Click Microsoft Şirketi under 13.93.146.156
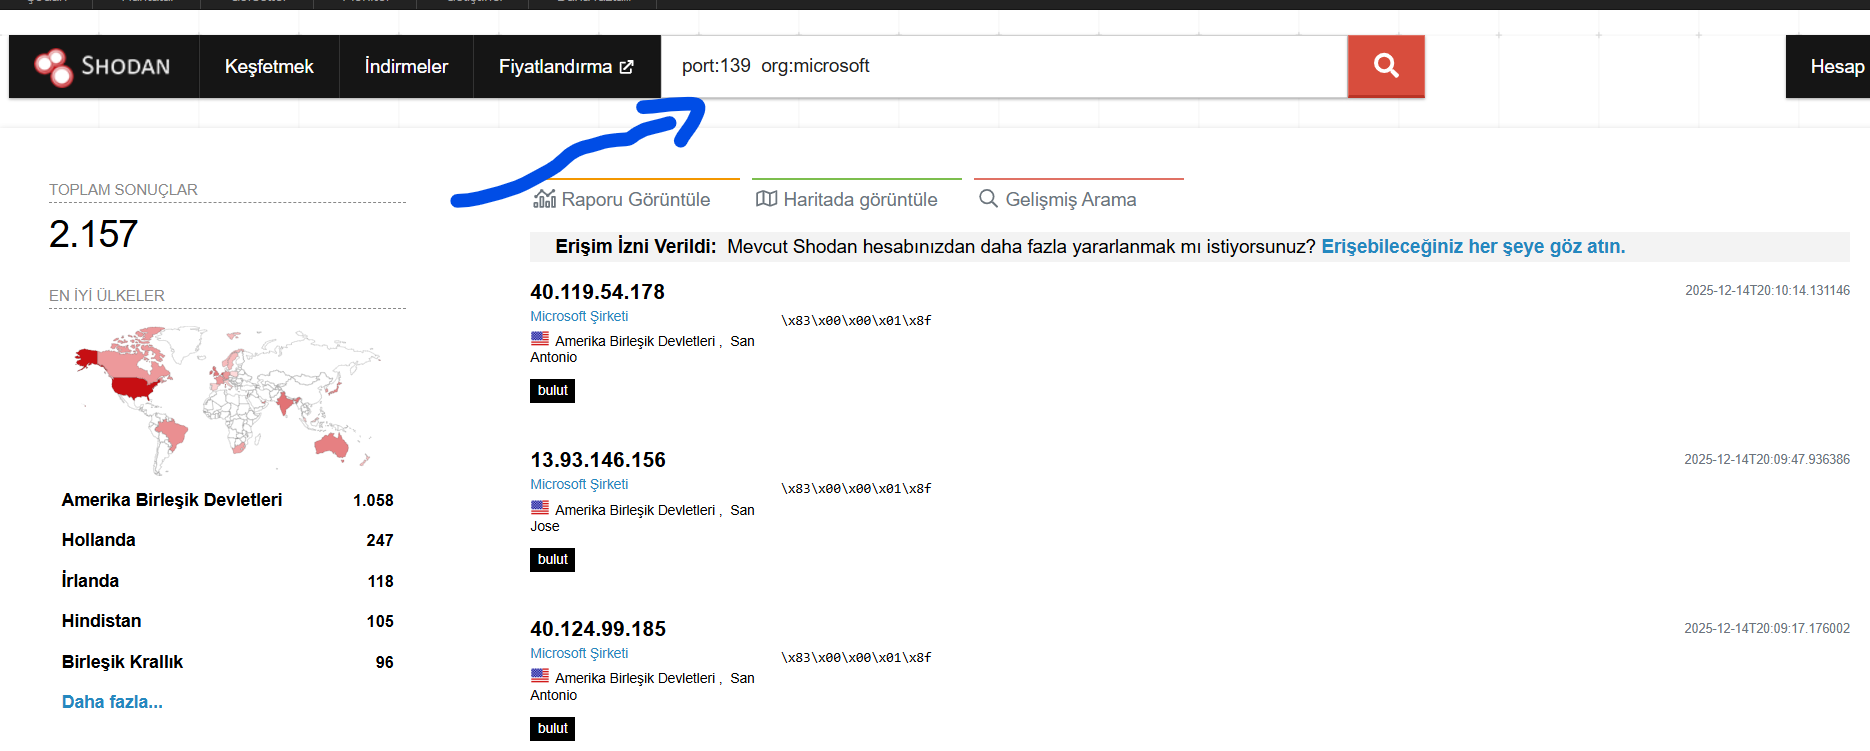Viewport: 1870px width, 751px height. click(x=579, y=484)
